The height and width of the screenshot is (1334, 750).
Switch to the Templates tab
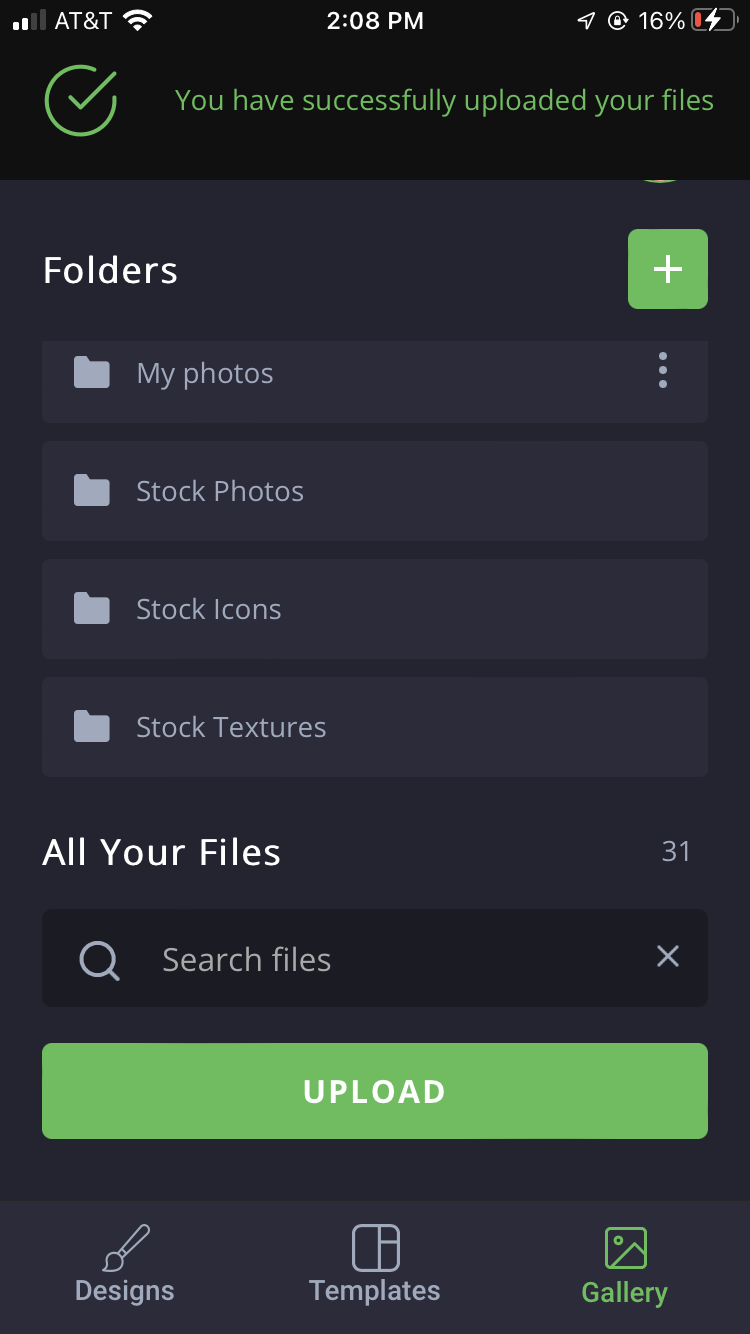point(375,1264)
